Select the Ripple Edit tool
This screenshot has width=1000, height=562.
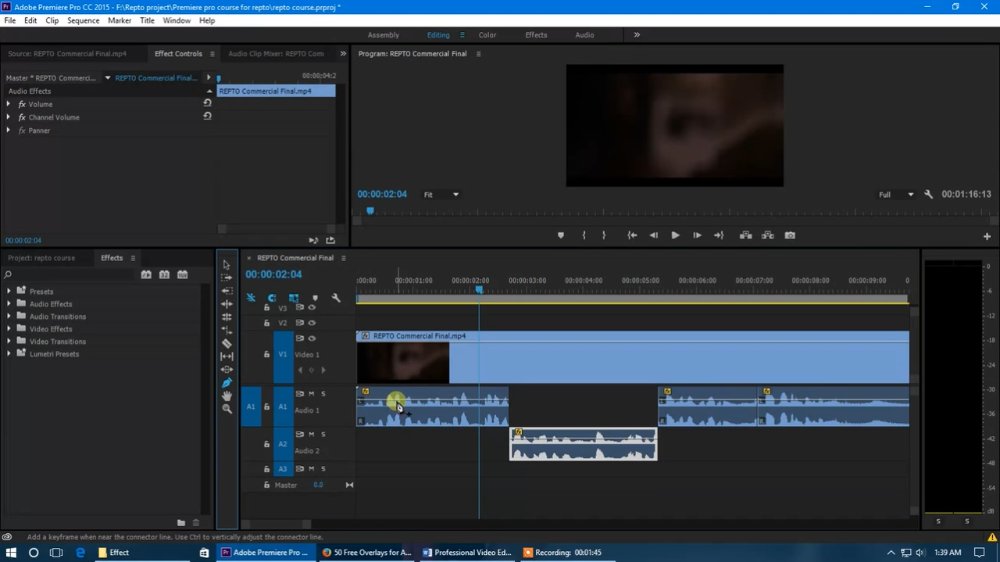coord(226,291)
